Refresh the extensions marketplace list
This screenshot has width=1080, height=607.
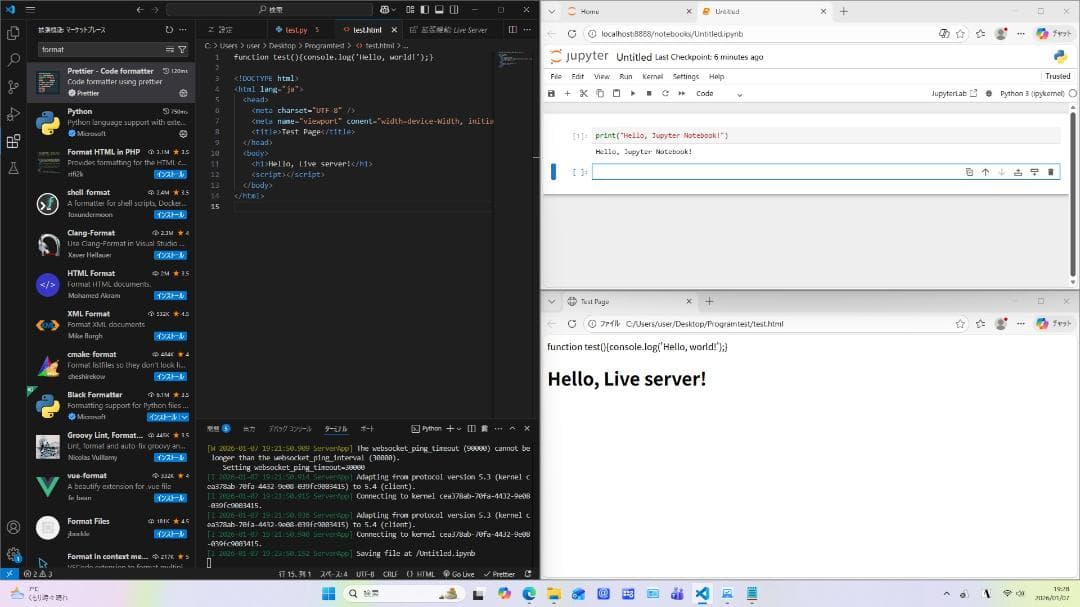(169, 30)
